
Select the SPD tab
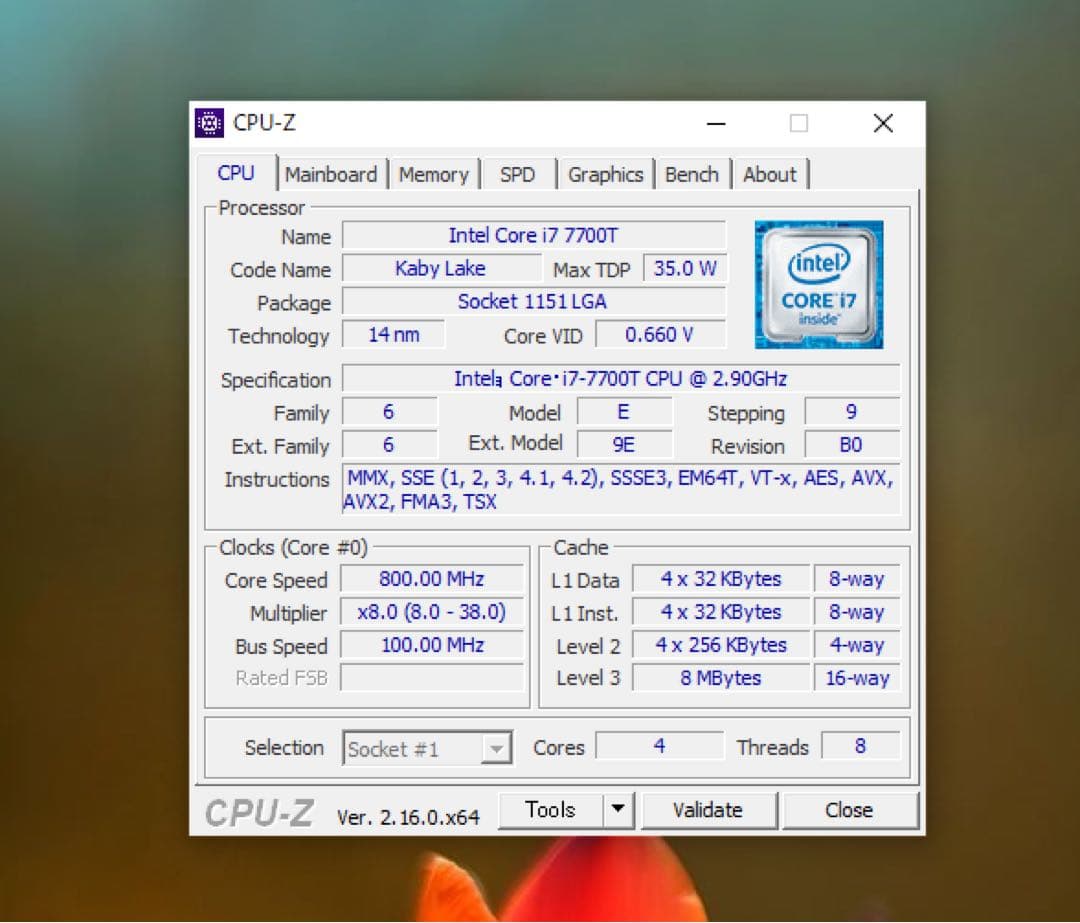click(517, 175)
